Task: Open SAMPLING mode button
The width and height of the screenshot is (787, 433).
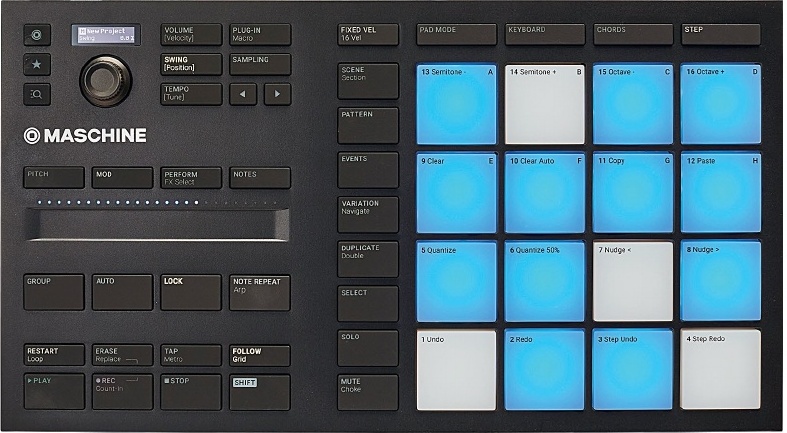Action: (260, 64)
